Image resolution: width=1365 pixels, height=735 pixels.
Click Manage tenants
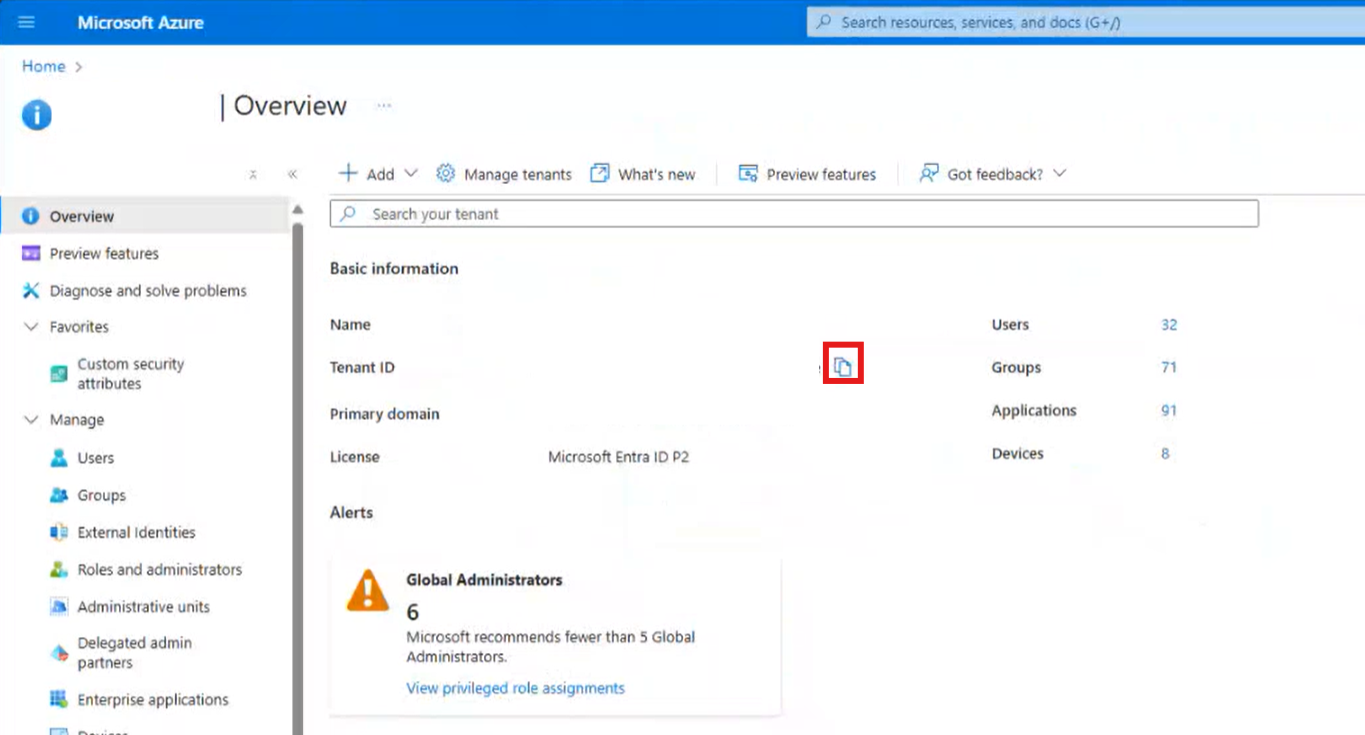(x=504, y=174)
